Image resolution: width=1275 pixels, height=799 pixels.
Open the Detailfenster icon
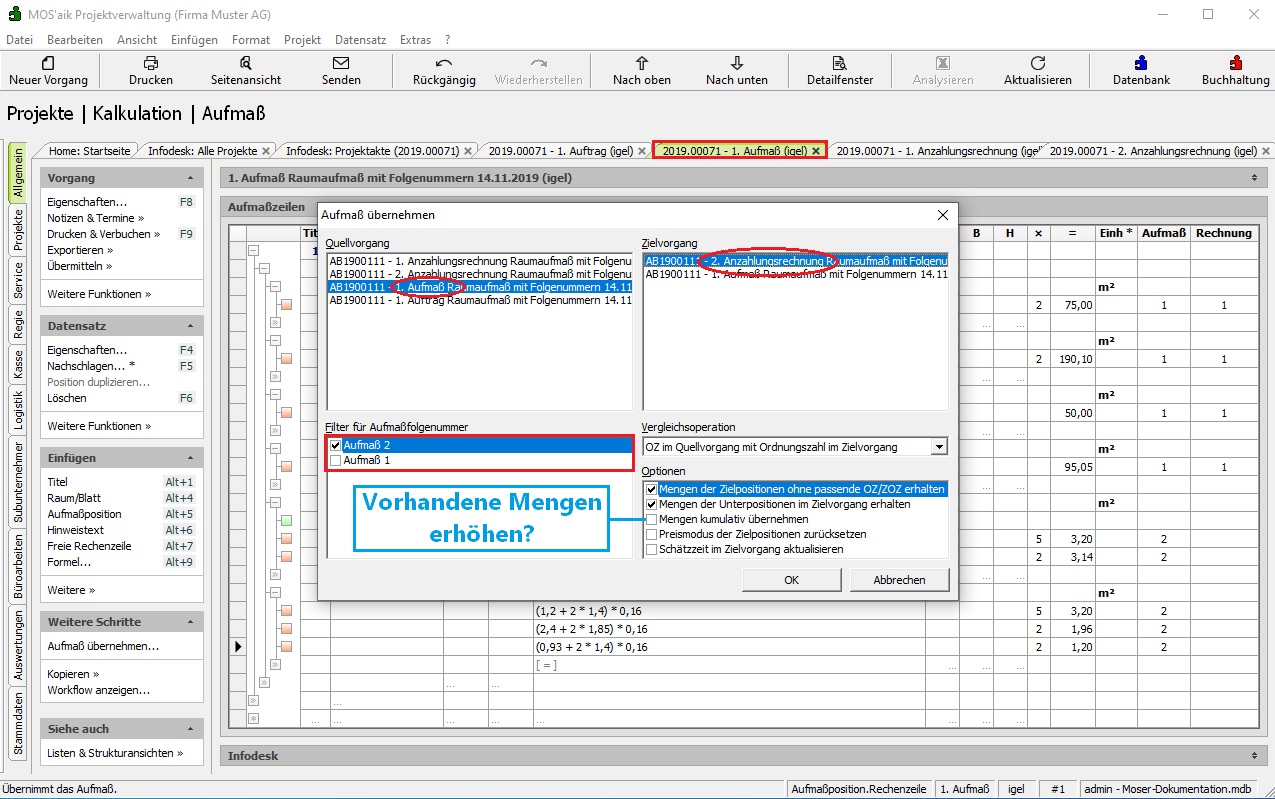pos(840,63)
